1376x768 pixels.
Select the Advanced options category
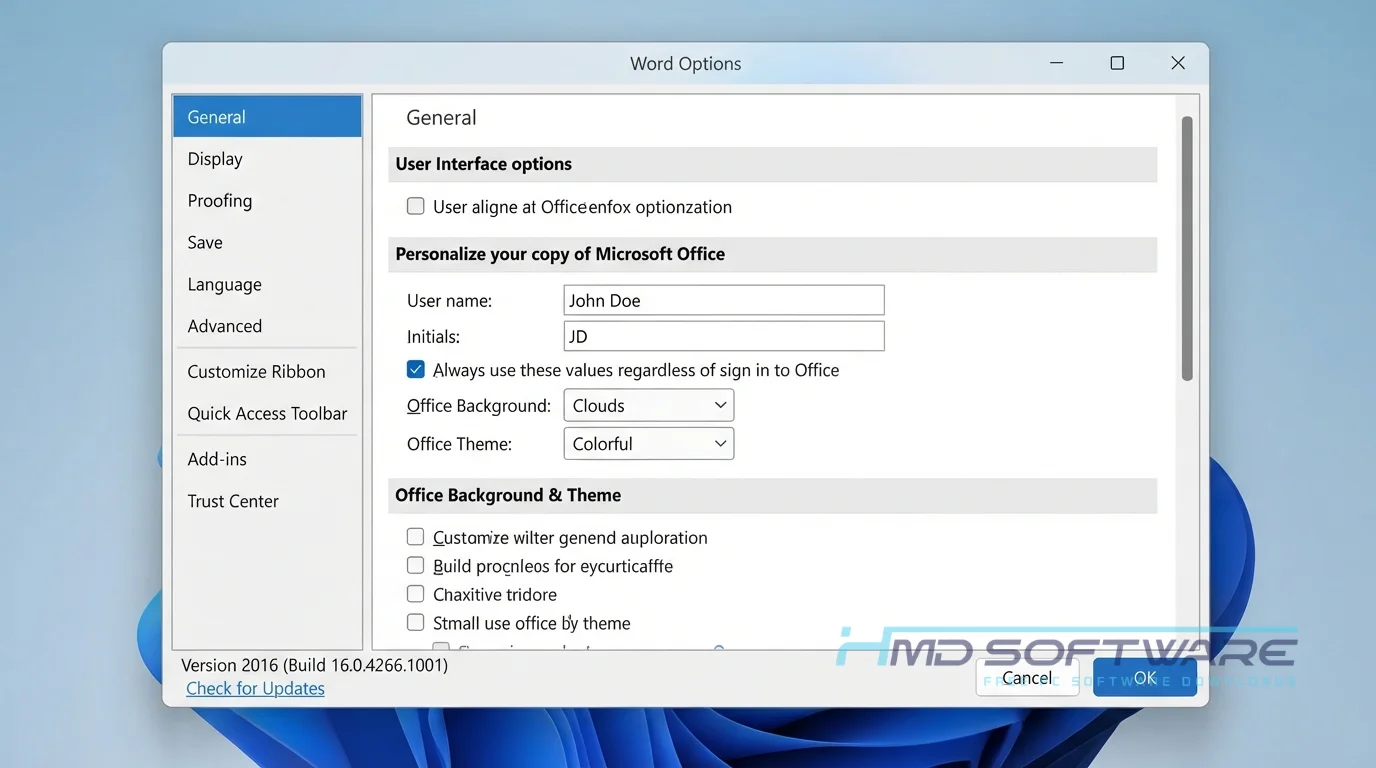pyautogui.click(x=267, y=327)
